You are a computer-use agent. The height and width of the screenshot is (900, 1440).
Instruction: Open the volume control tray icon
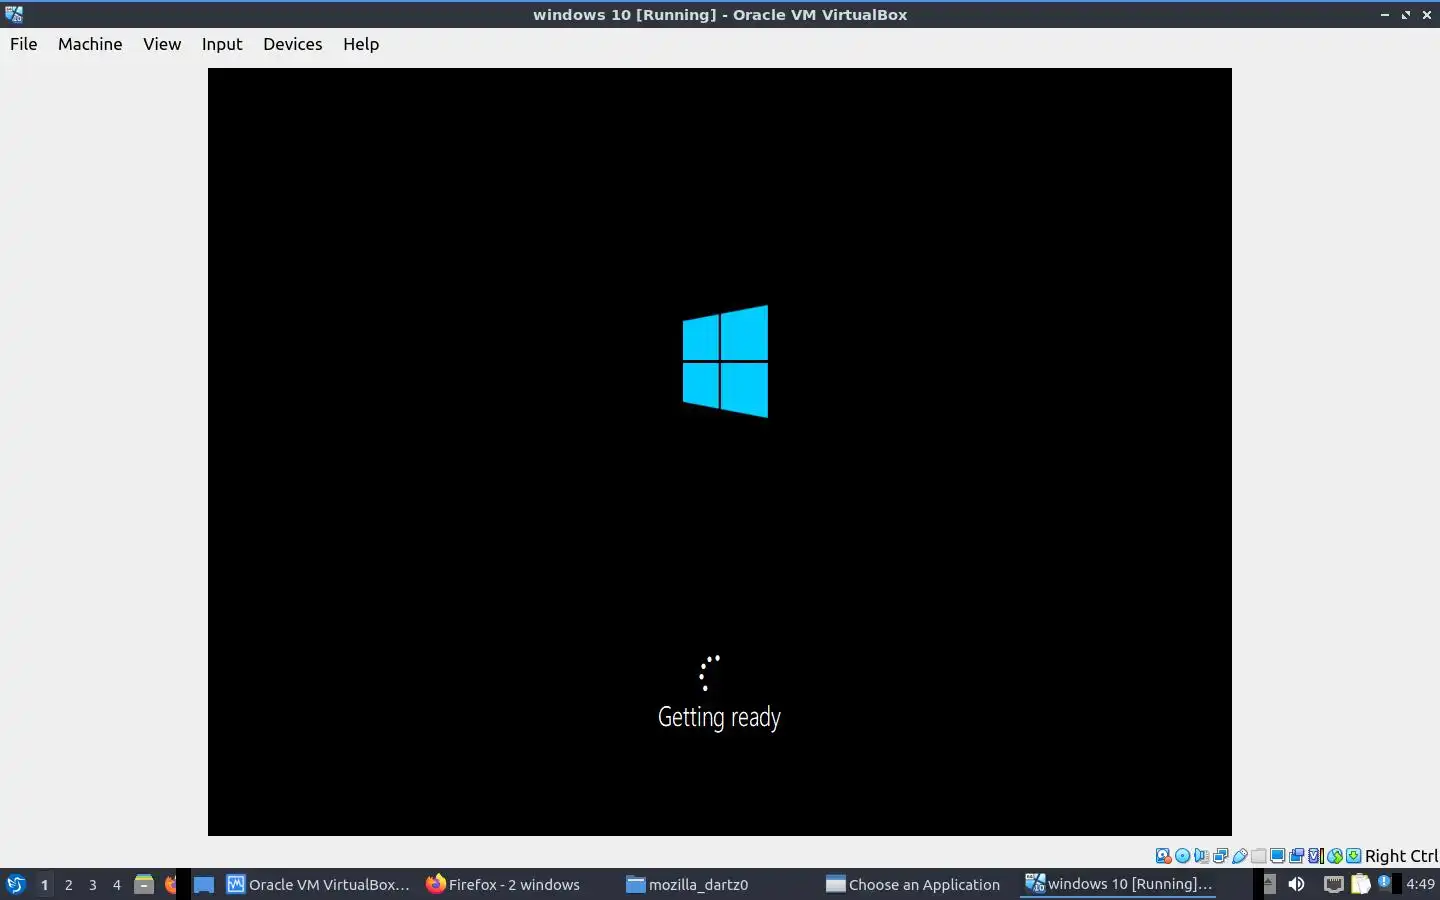pyautogui.click(x=1296, y=884)
